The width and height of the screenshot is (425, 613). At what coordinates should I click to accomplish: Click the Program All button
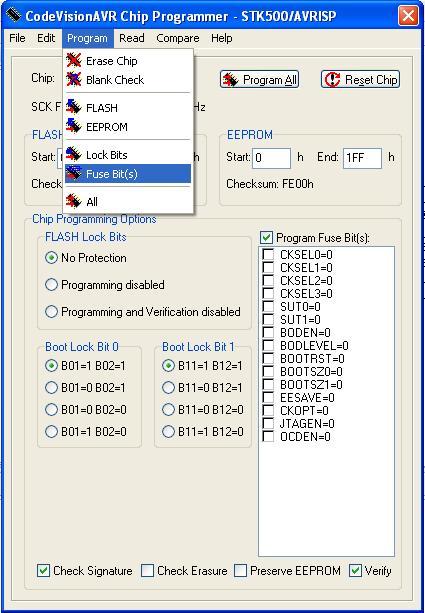tap(259, 79)
